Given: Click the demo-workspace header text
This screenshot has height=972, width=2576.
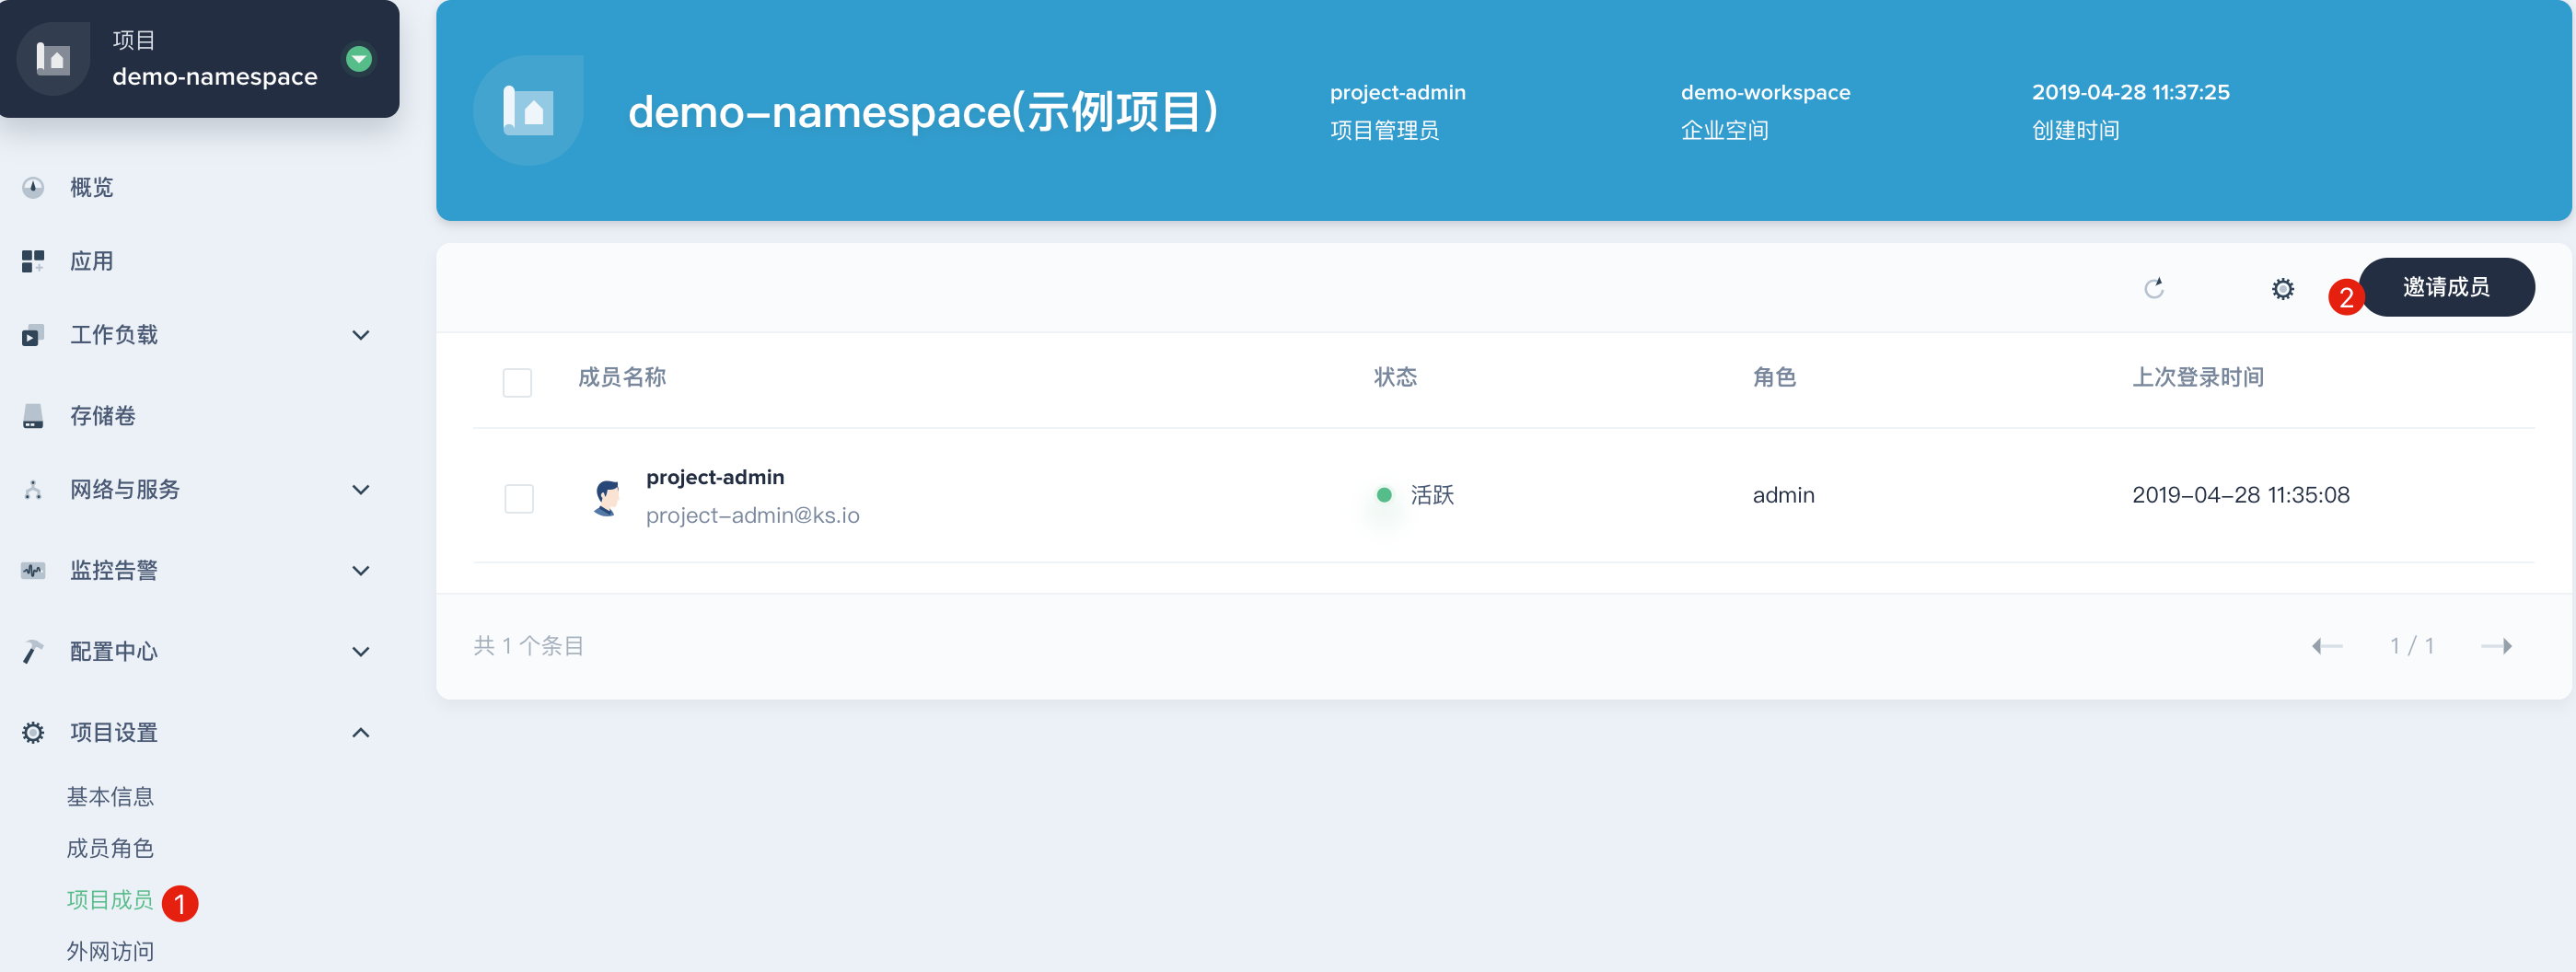Looking at the screenshot, I should 1765,93.
